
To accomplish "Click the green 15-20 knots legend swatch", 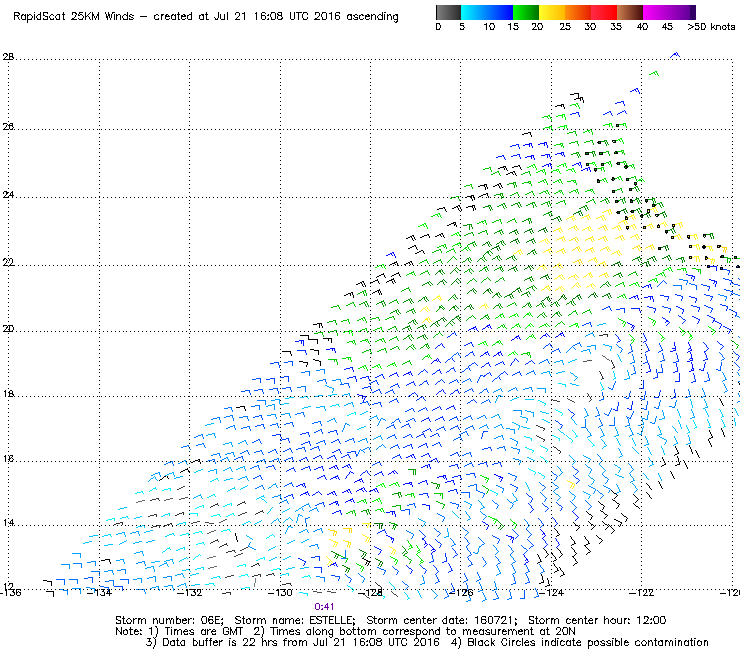I will point(526,12).
